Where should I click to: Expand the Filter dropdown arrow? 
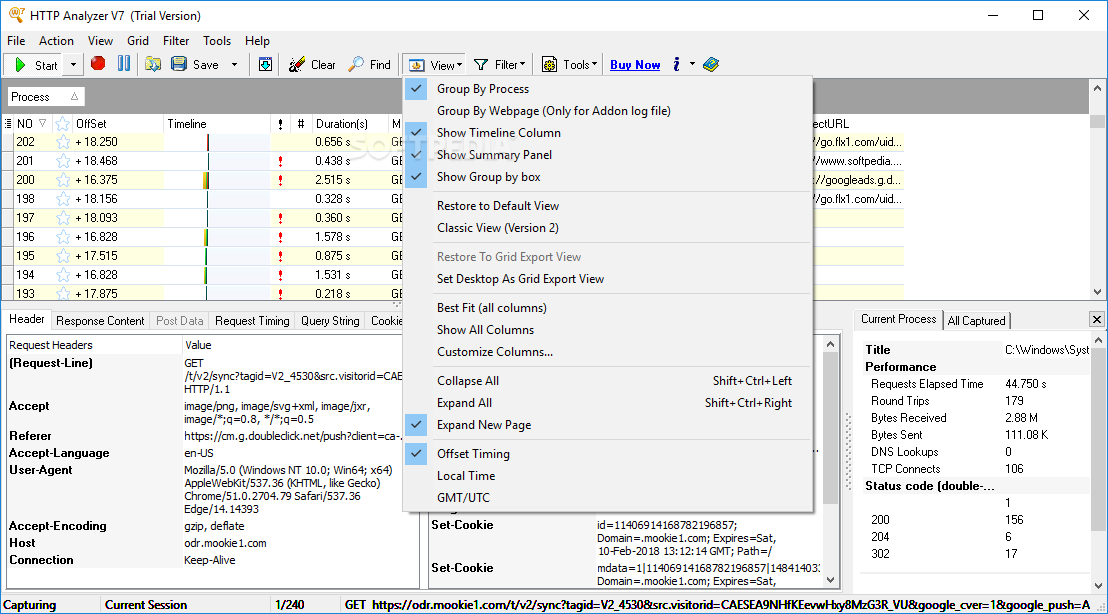523,64
